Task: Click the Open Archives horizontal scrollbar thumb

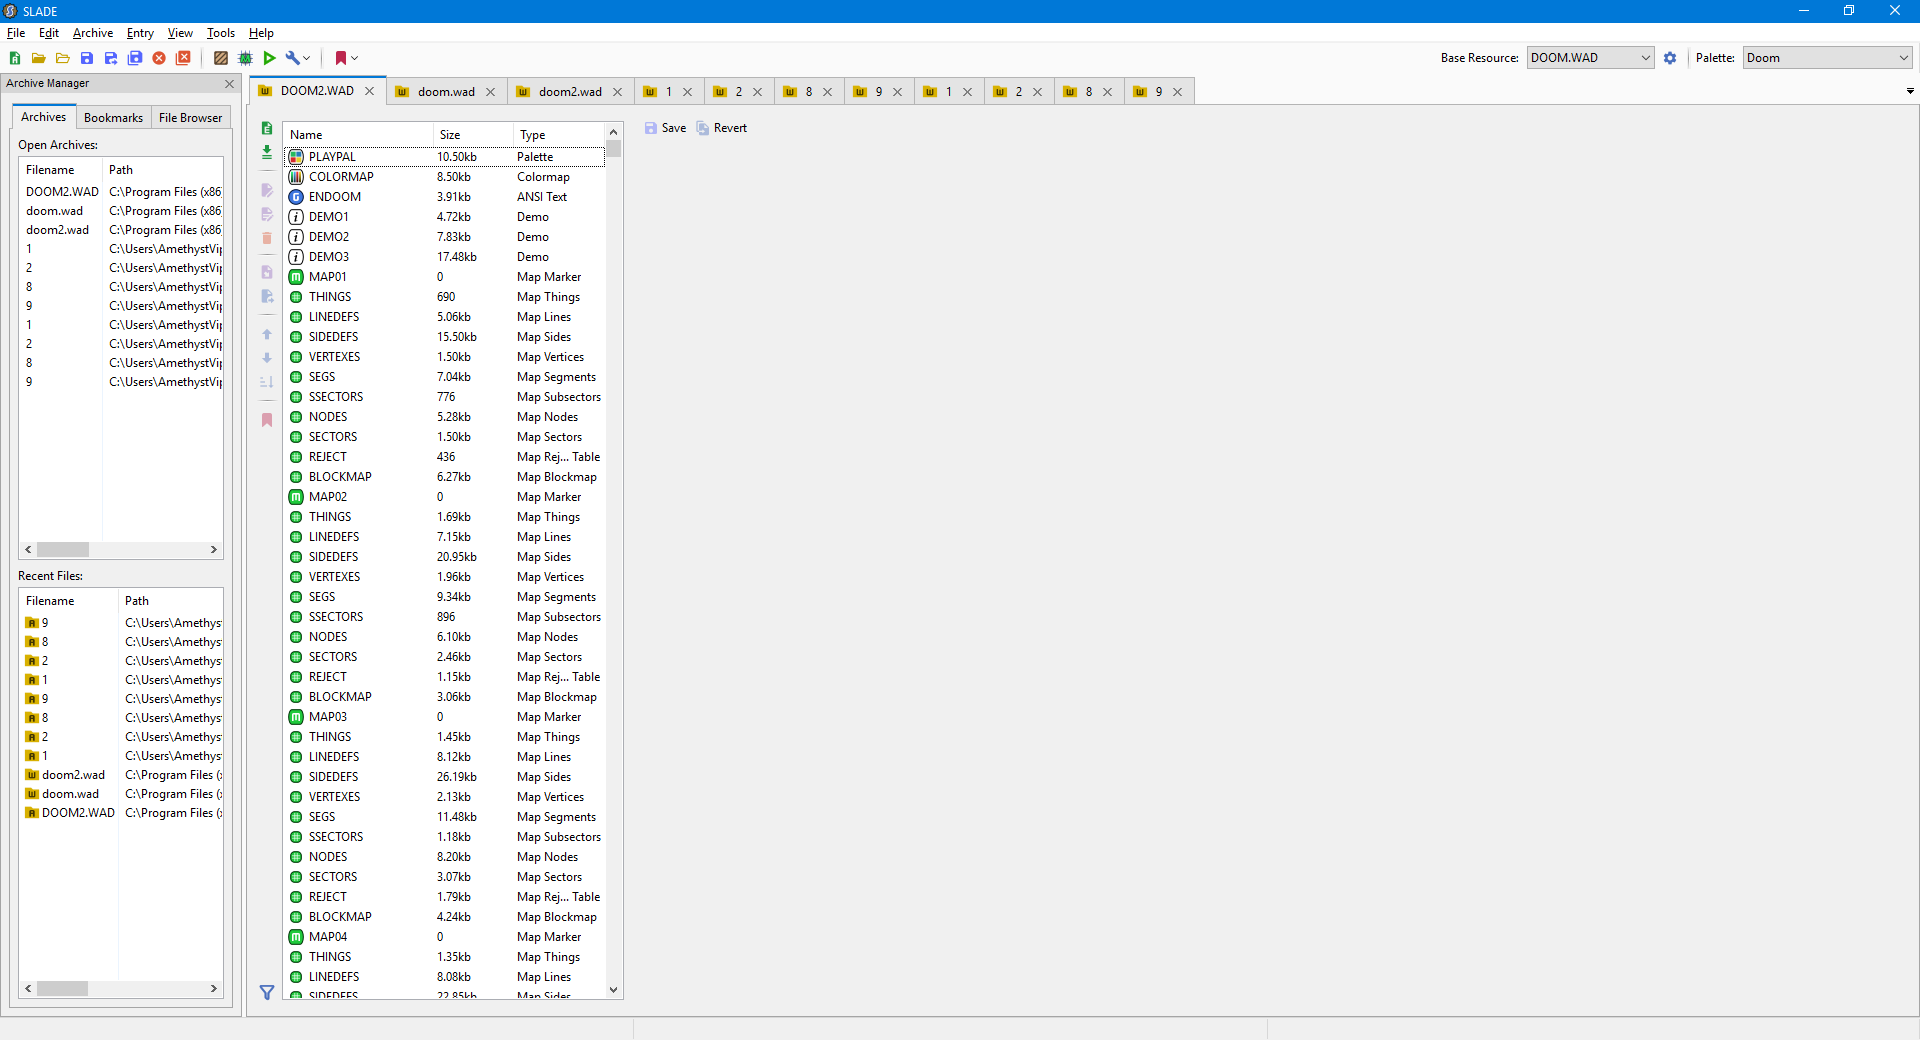Action: 63,550
